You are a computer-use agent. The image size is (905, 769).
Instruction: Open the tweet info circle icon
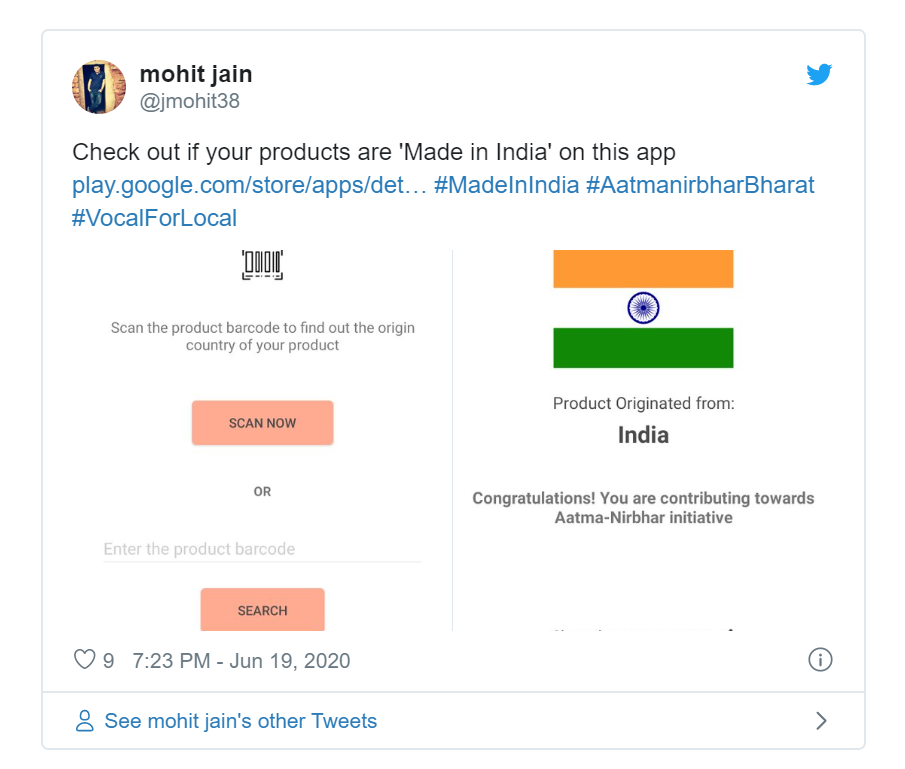point(820,660)
